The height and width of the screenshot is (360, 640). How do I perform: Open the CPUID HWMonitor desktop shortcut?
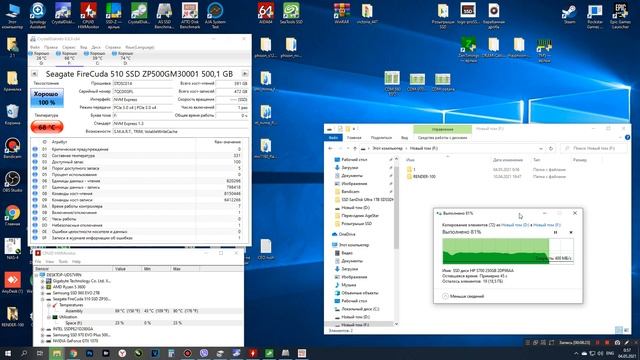pyautogui.click(x=88, y=16)
